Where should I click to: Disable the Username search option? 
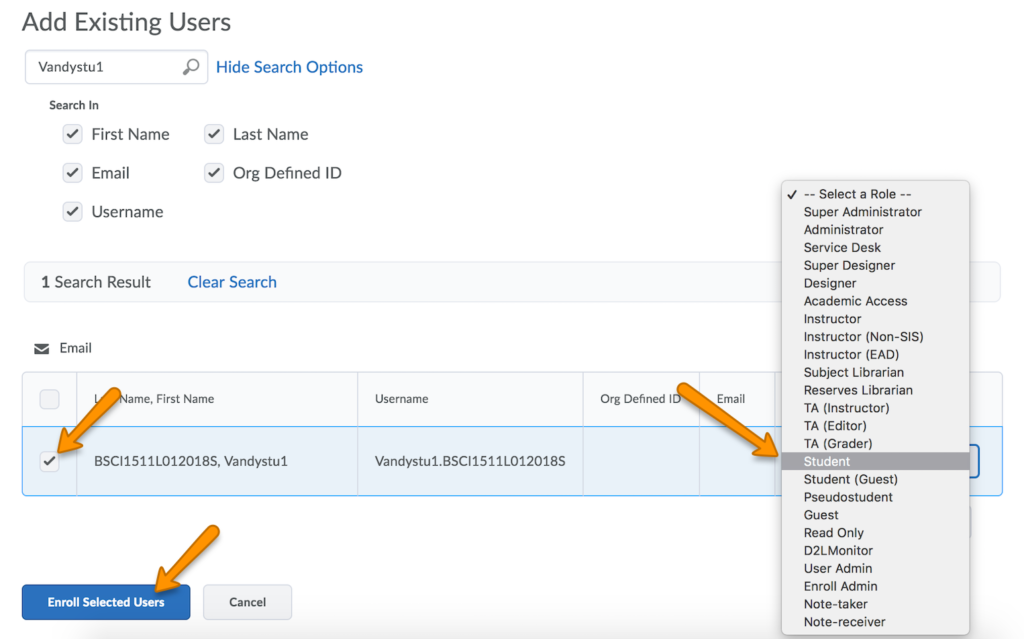(73, 211)
